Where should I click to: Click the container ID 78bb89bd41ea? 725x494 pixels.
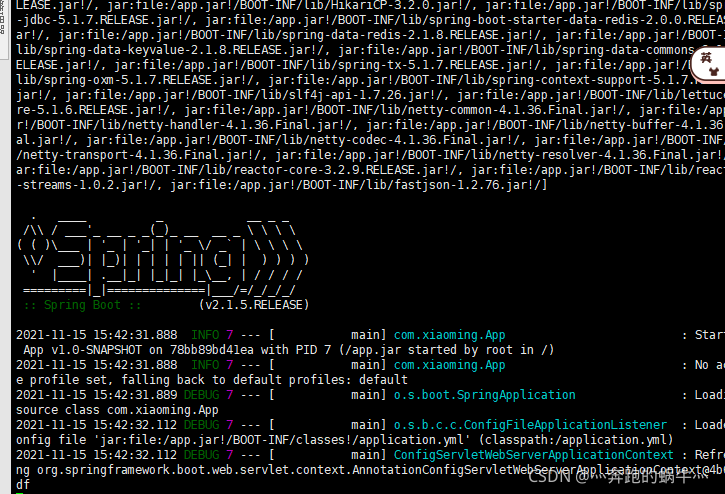pyautogui.click(x=212, y=350)
